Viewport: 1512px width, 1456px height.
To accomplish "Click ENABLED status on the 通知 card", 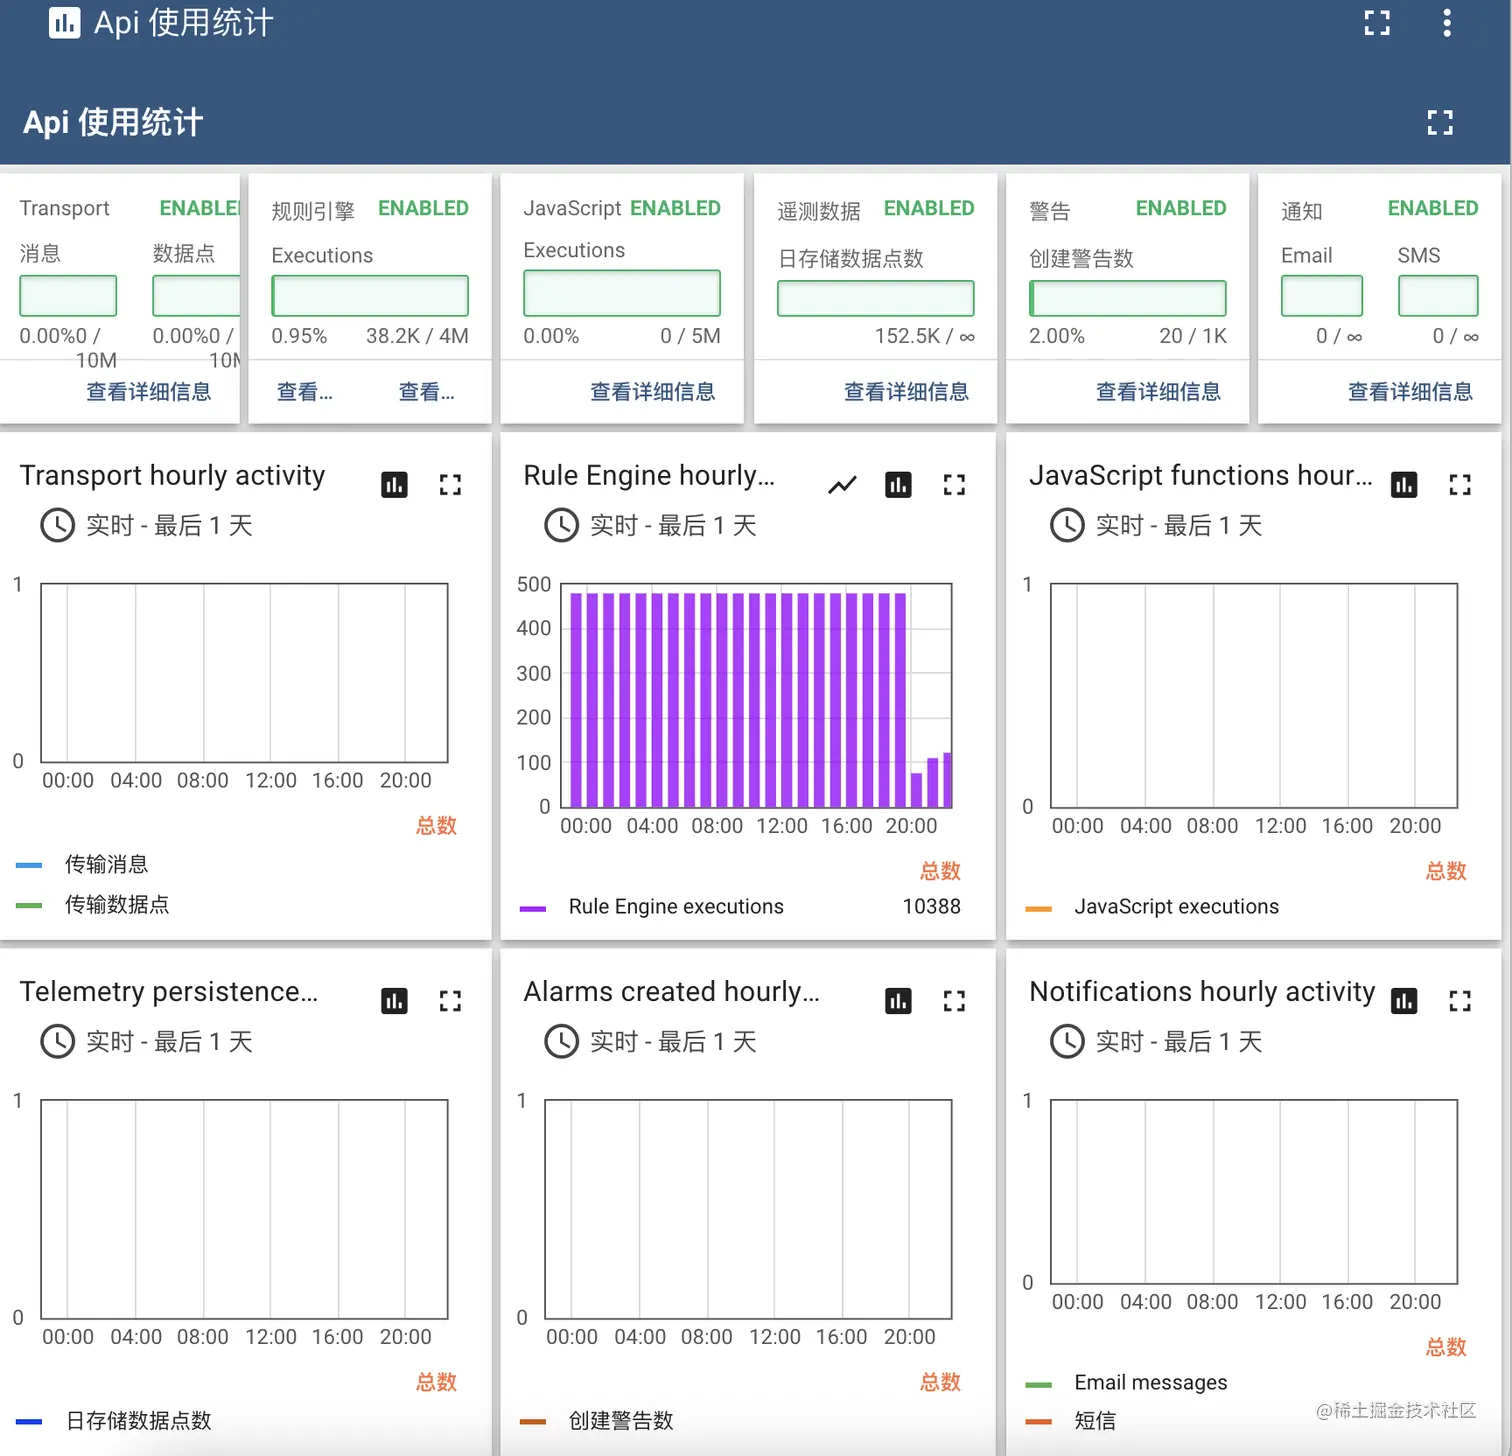I will (x=1433, y=208).
